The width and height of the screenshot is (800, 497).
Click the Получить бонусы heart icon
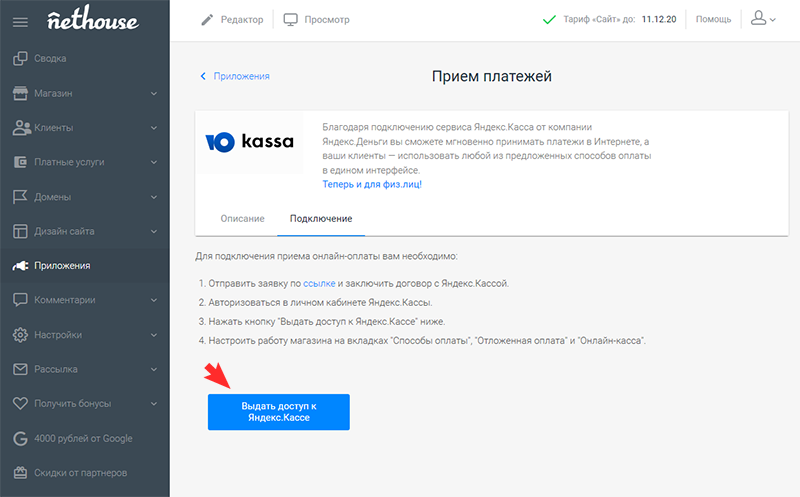(x=20, y=404)
